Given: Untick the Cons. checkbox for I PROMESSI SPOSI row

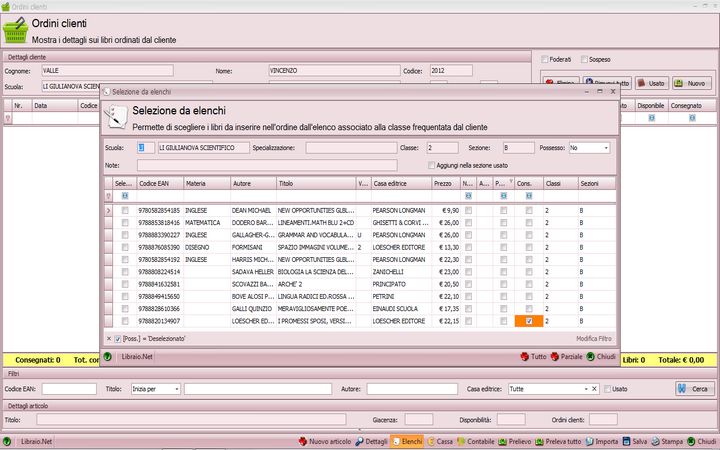Looking at the screenshot, I should [x=529, y=321].
